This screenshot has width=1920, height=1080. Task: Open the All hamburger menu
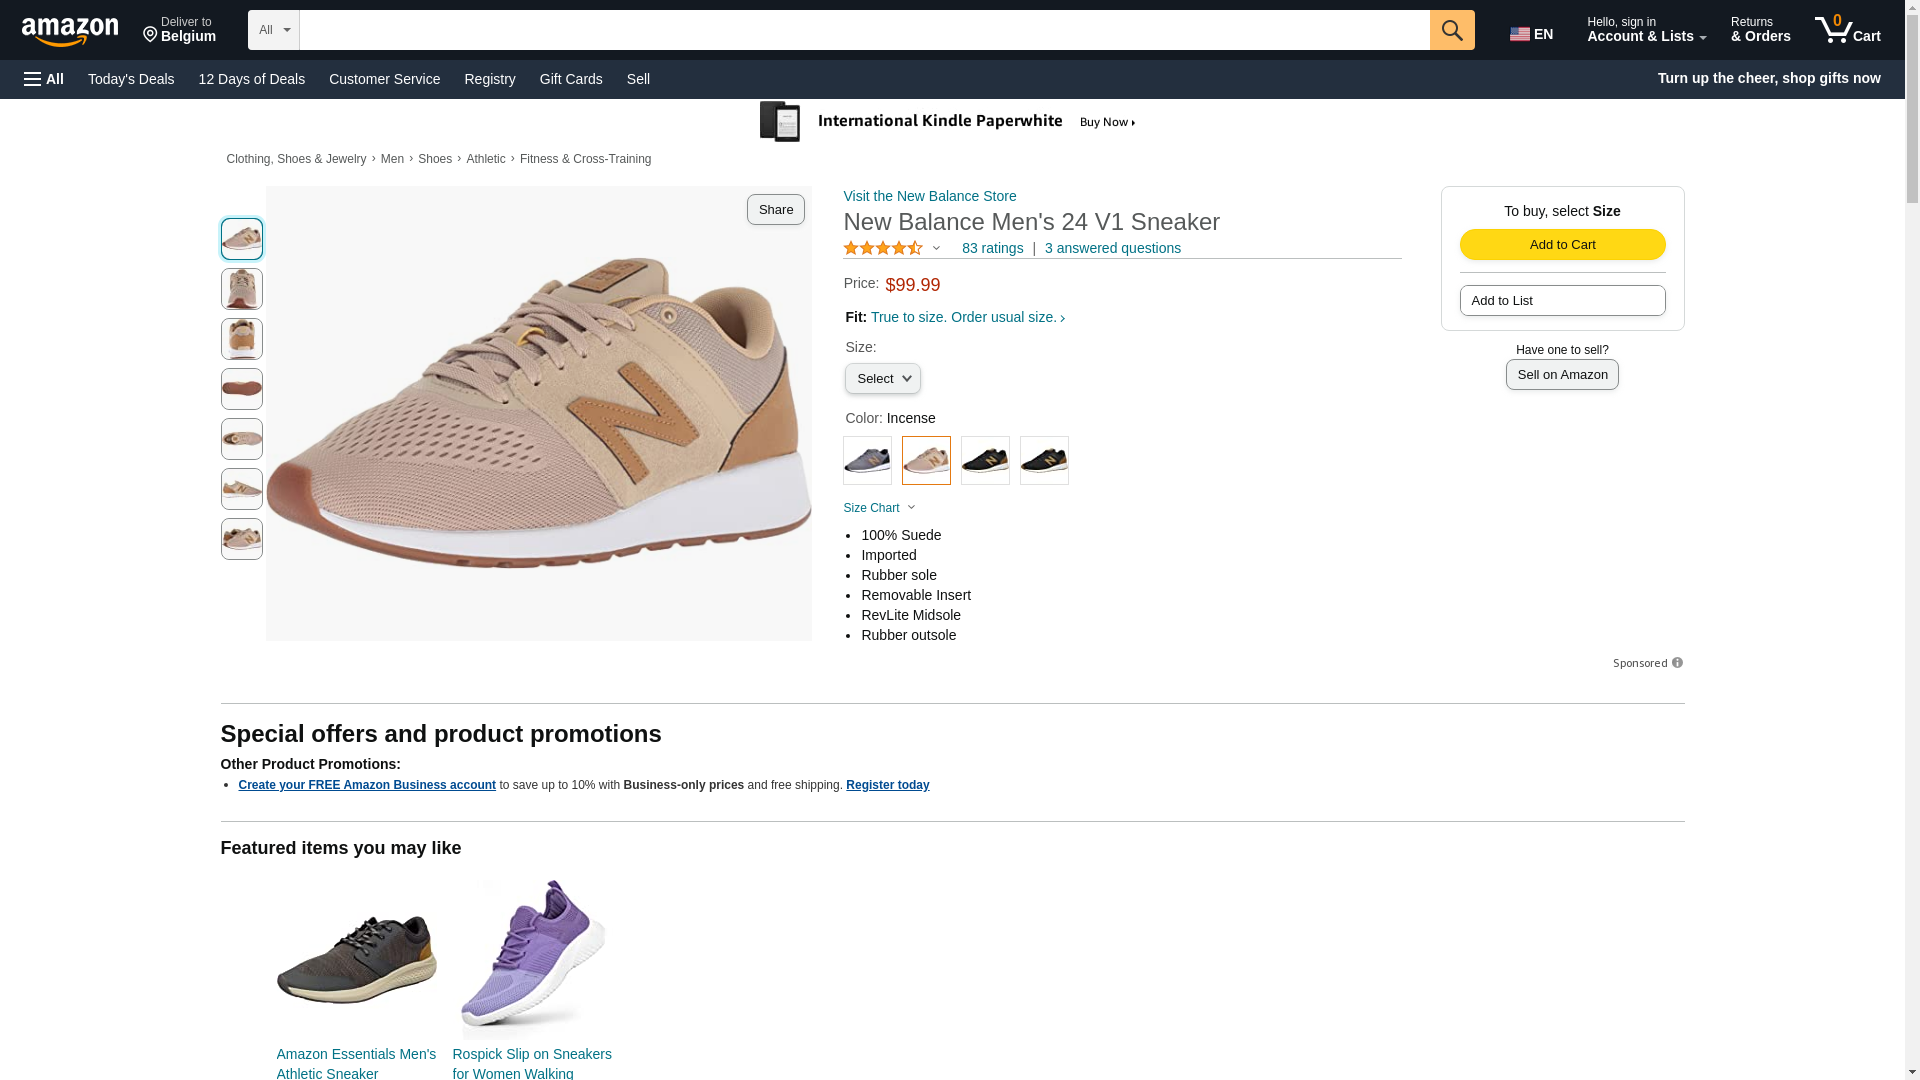(x=44, y=79)
